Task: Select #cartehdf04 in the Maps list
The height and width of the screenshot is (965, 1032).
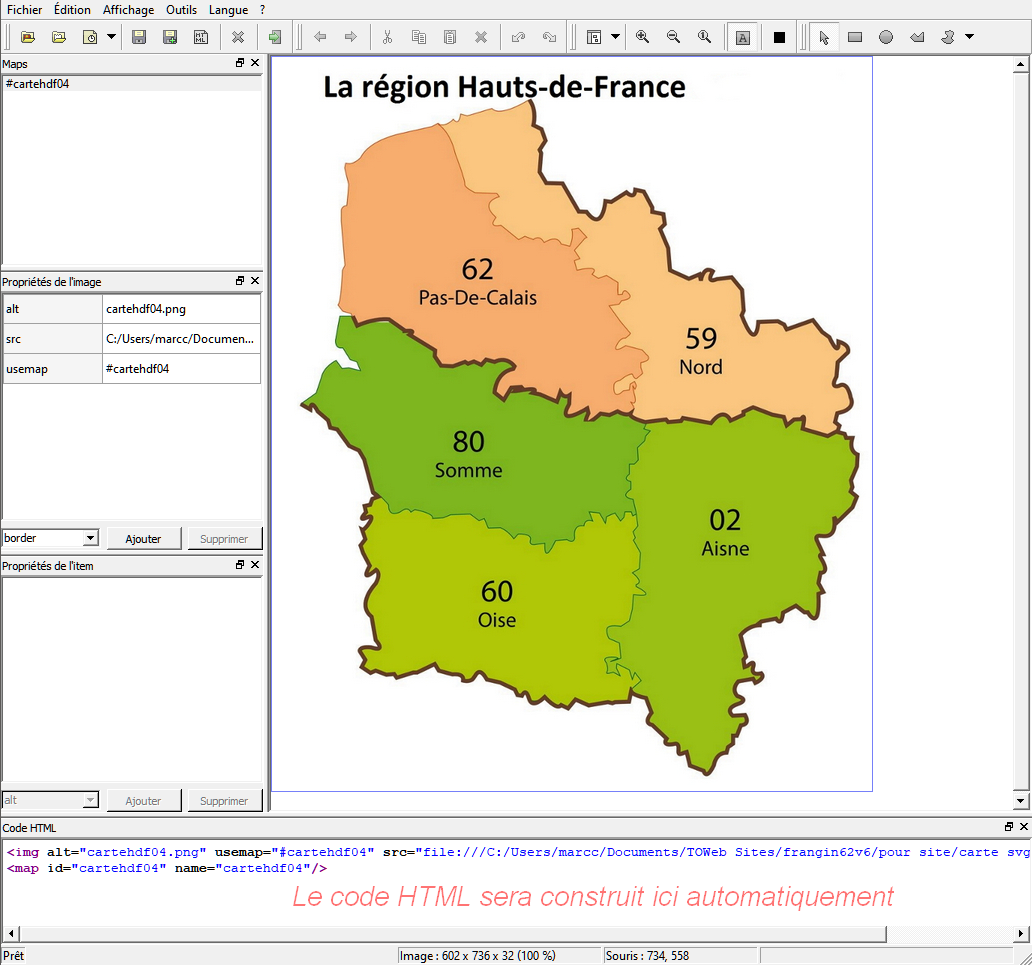Action: coord(37,84)
